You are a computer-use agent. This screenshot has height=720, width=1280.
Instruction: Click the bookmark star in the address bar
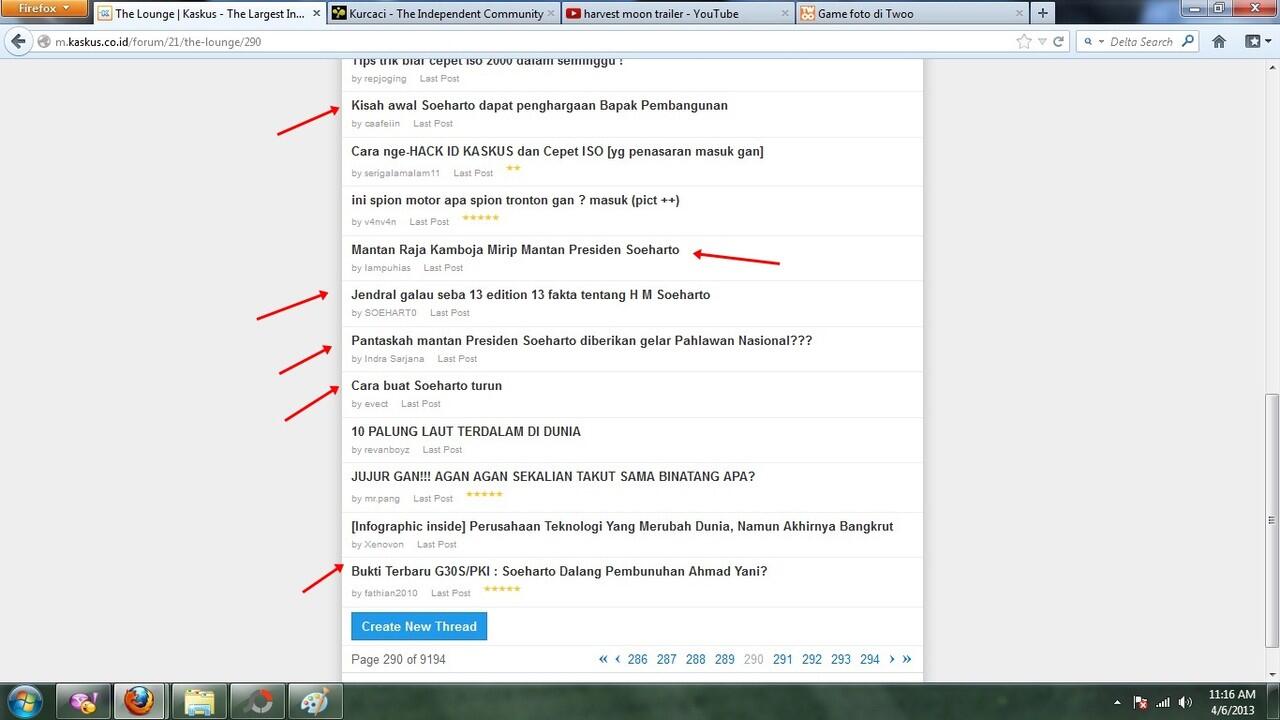coord(1023,42)
